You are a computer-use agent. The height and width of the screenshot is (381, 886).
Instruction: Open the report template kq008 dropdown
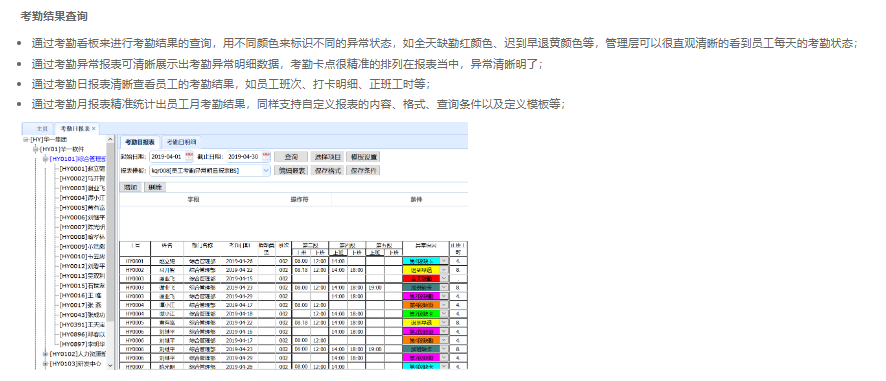point(266,170)
